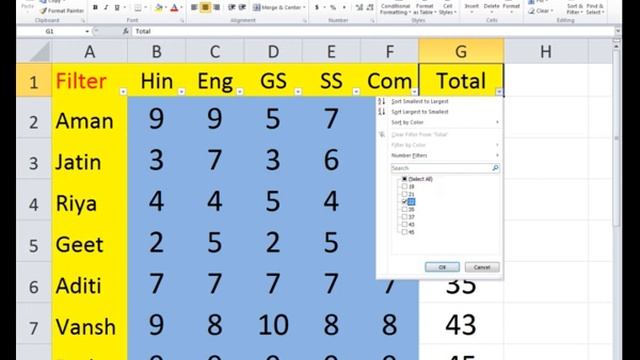Apply the comma style format
Image resolution: width=640 pixels, height=360 pixels.
pos(344,7)
